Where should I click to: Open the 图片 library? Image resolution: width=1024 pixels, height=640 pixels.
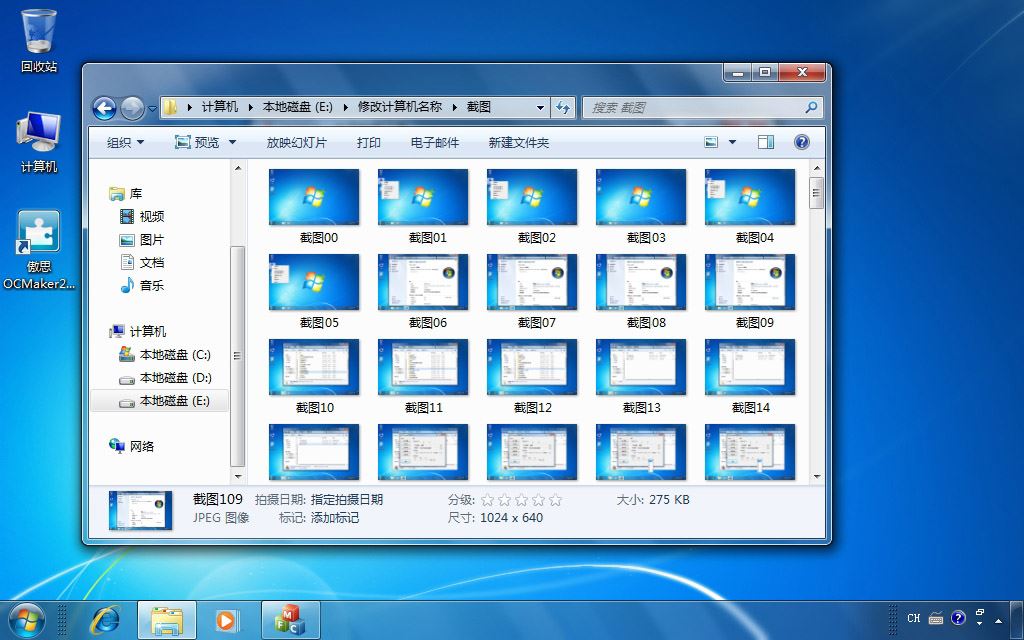point(142,240)
